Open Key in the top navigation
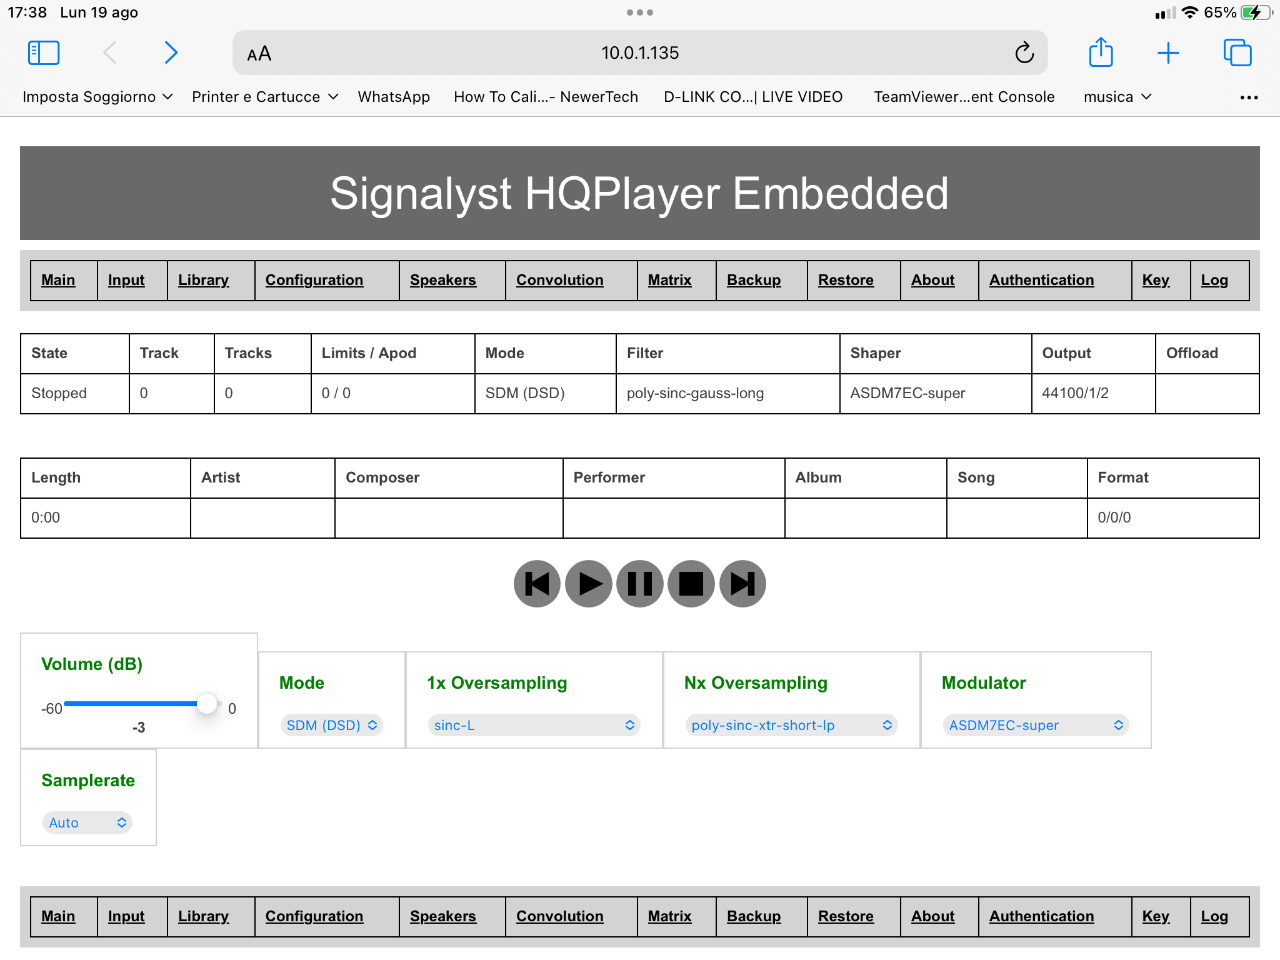This screenshot has width=1280, height=960. tap(1156, 280)
